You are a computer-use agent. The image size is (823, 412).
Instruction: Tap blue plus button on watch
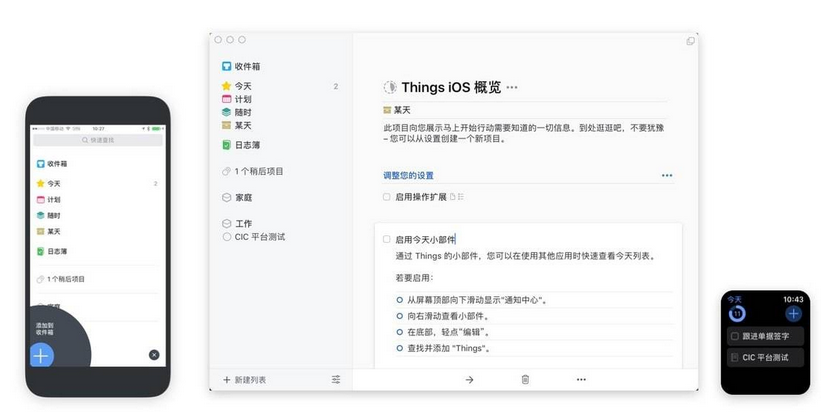pos(793,314)
